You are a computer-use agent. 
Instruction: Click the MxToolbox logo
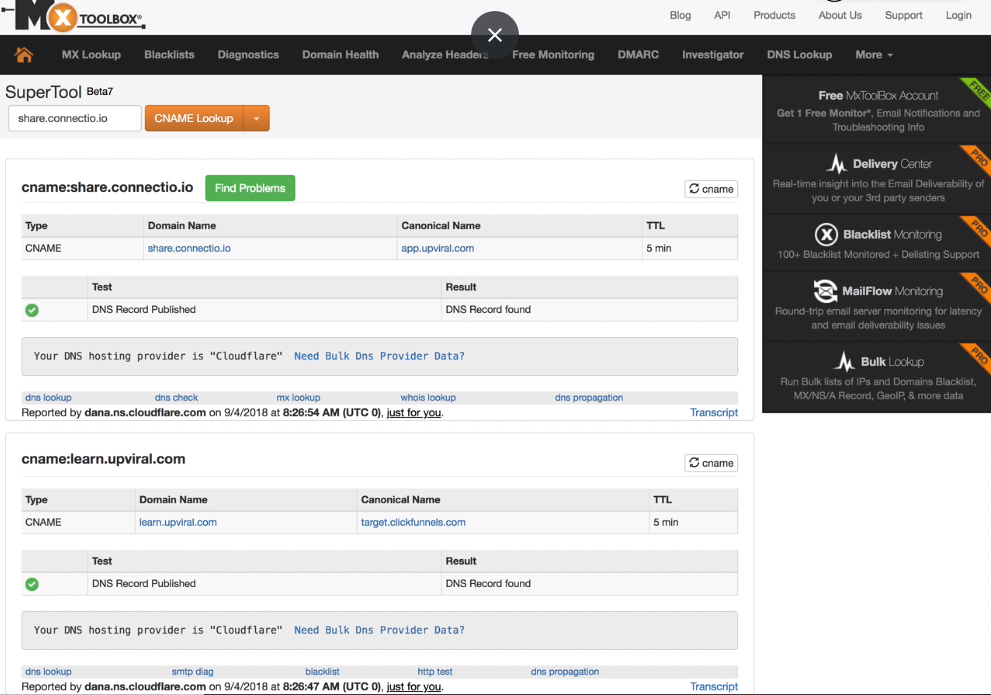coord(74,16)
